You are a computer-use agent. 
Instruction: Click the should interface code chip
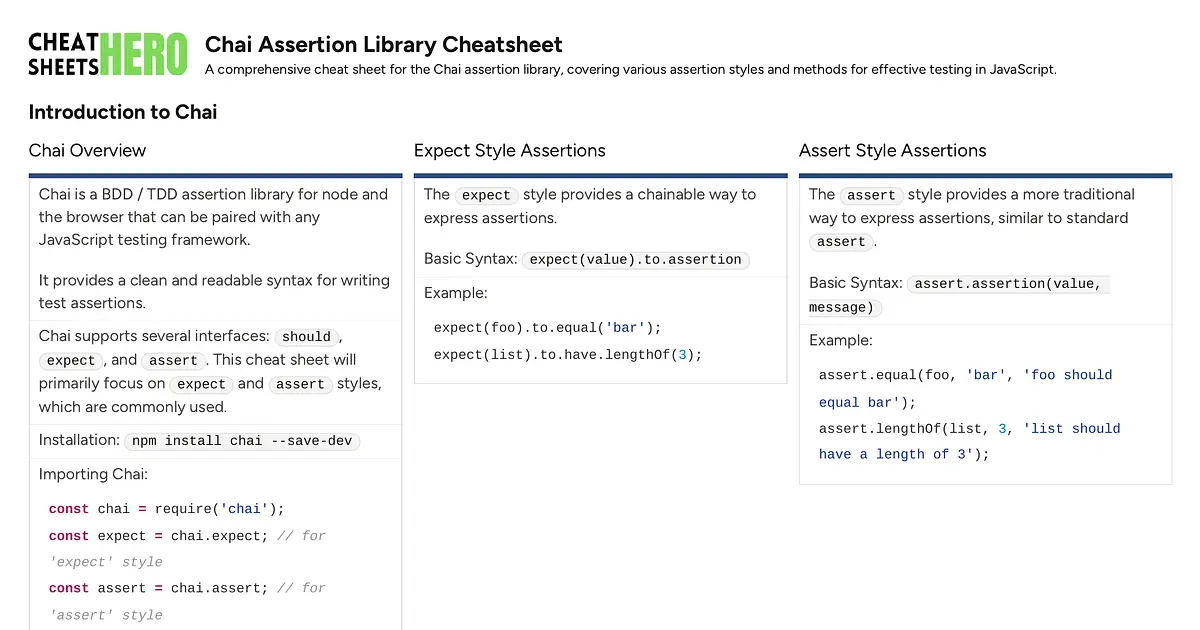[306, 337]
